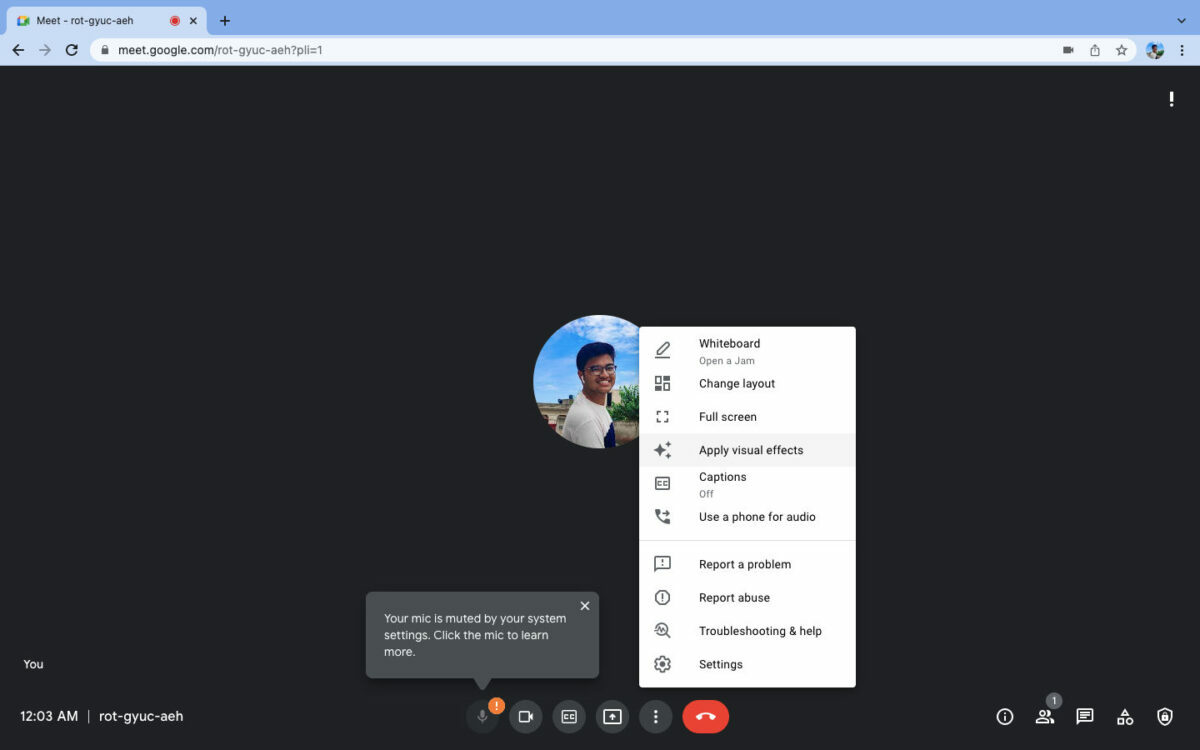Open the Activities panel
The image size is (1200, 750).
click(1124, 716)
